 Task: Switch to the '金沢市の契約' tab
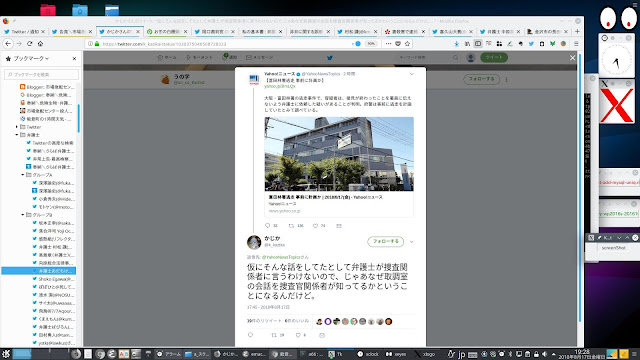point(547,31)
